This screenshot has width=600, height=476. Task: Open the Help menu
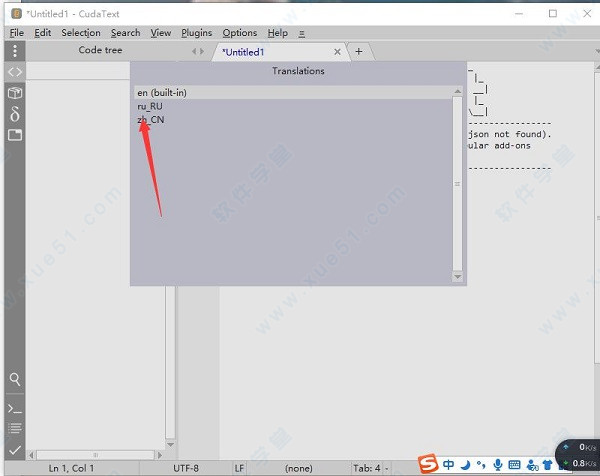click(x=277, y=33)
